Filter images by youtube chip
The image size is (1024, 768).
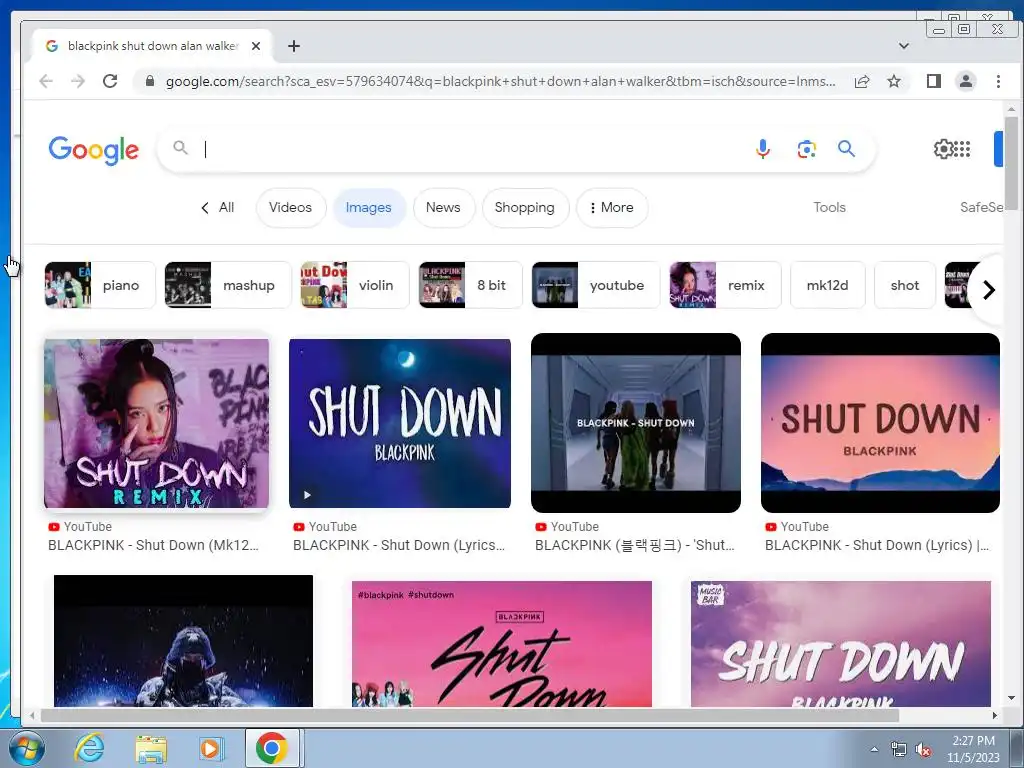(x=596, y=285)
